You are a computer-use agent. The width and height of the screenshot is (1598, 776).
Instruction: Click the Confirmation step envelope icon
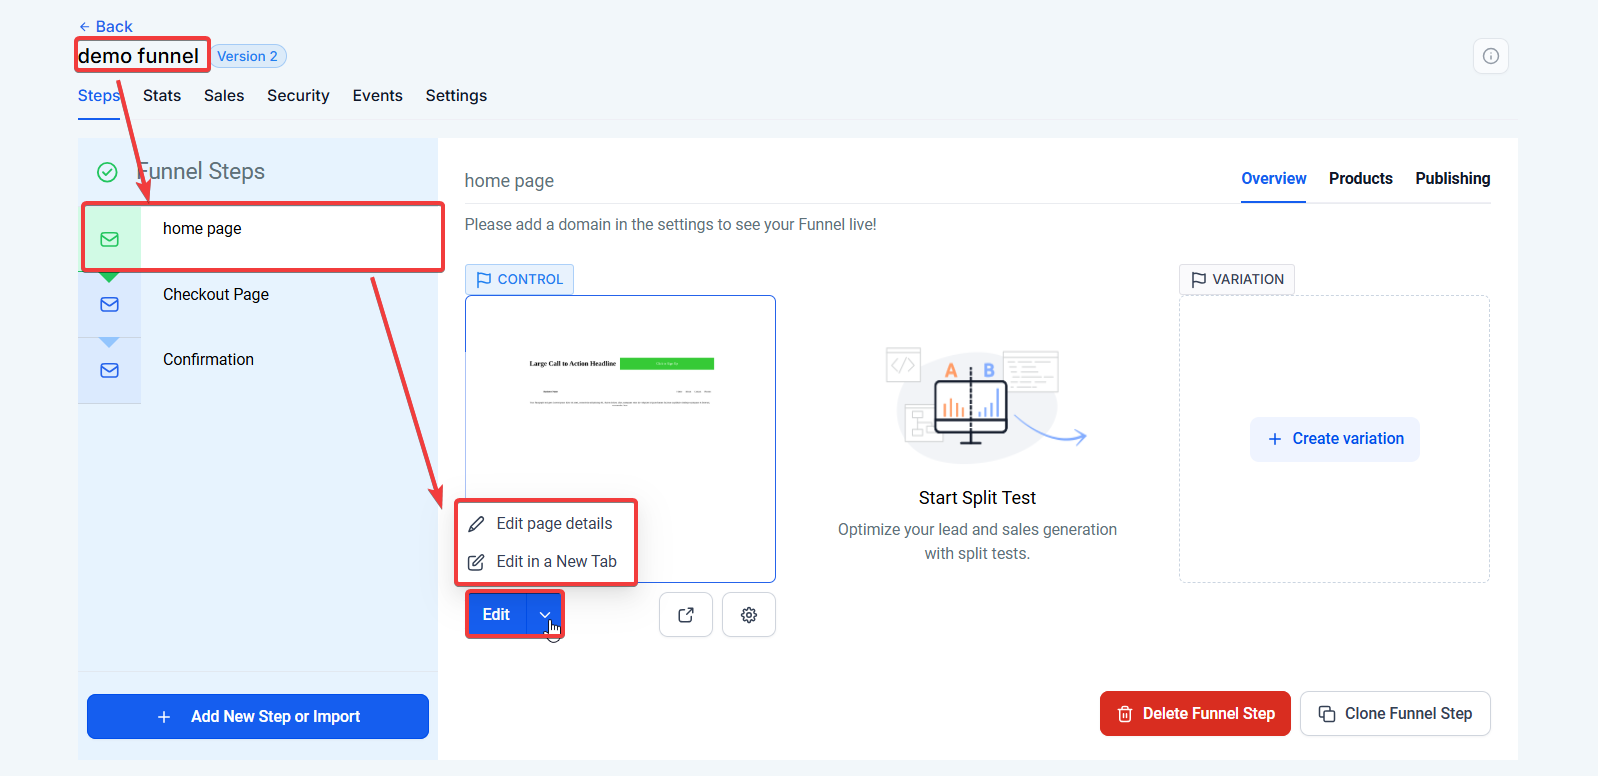110,370
